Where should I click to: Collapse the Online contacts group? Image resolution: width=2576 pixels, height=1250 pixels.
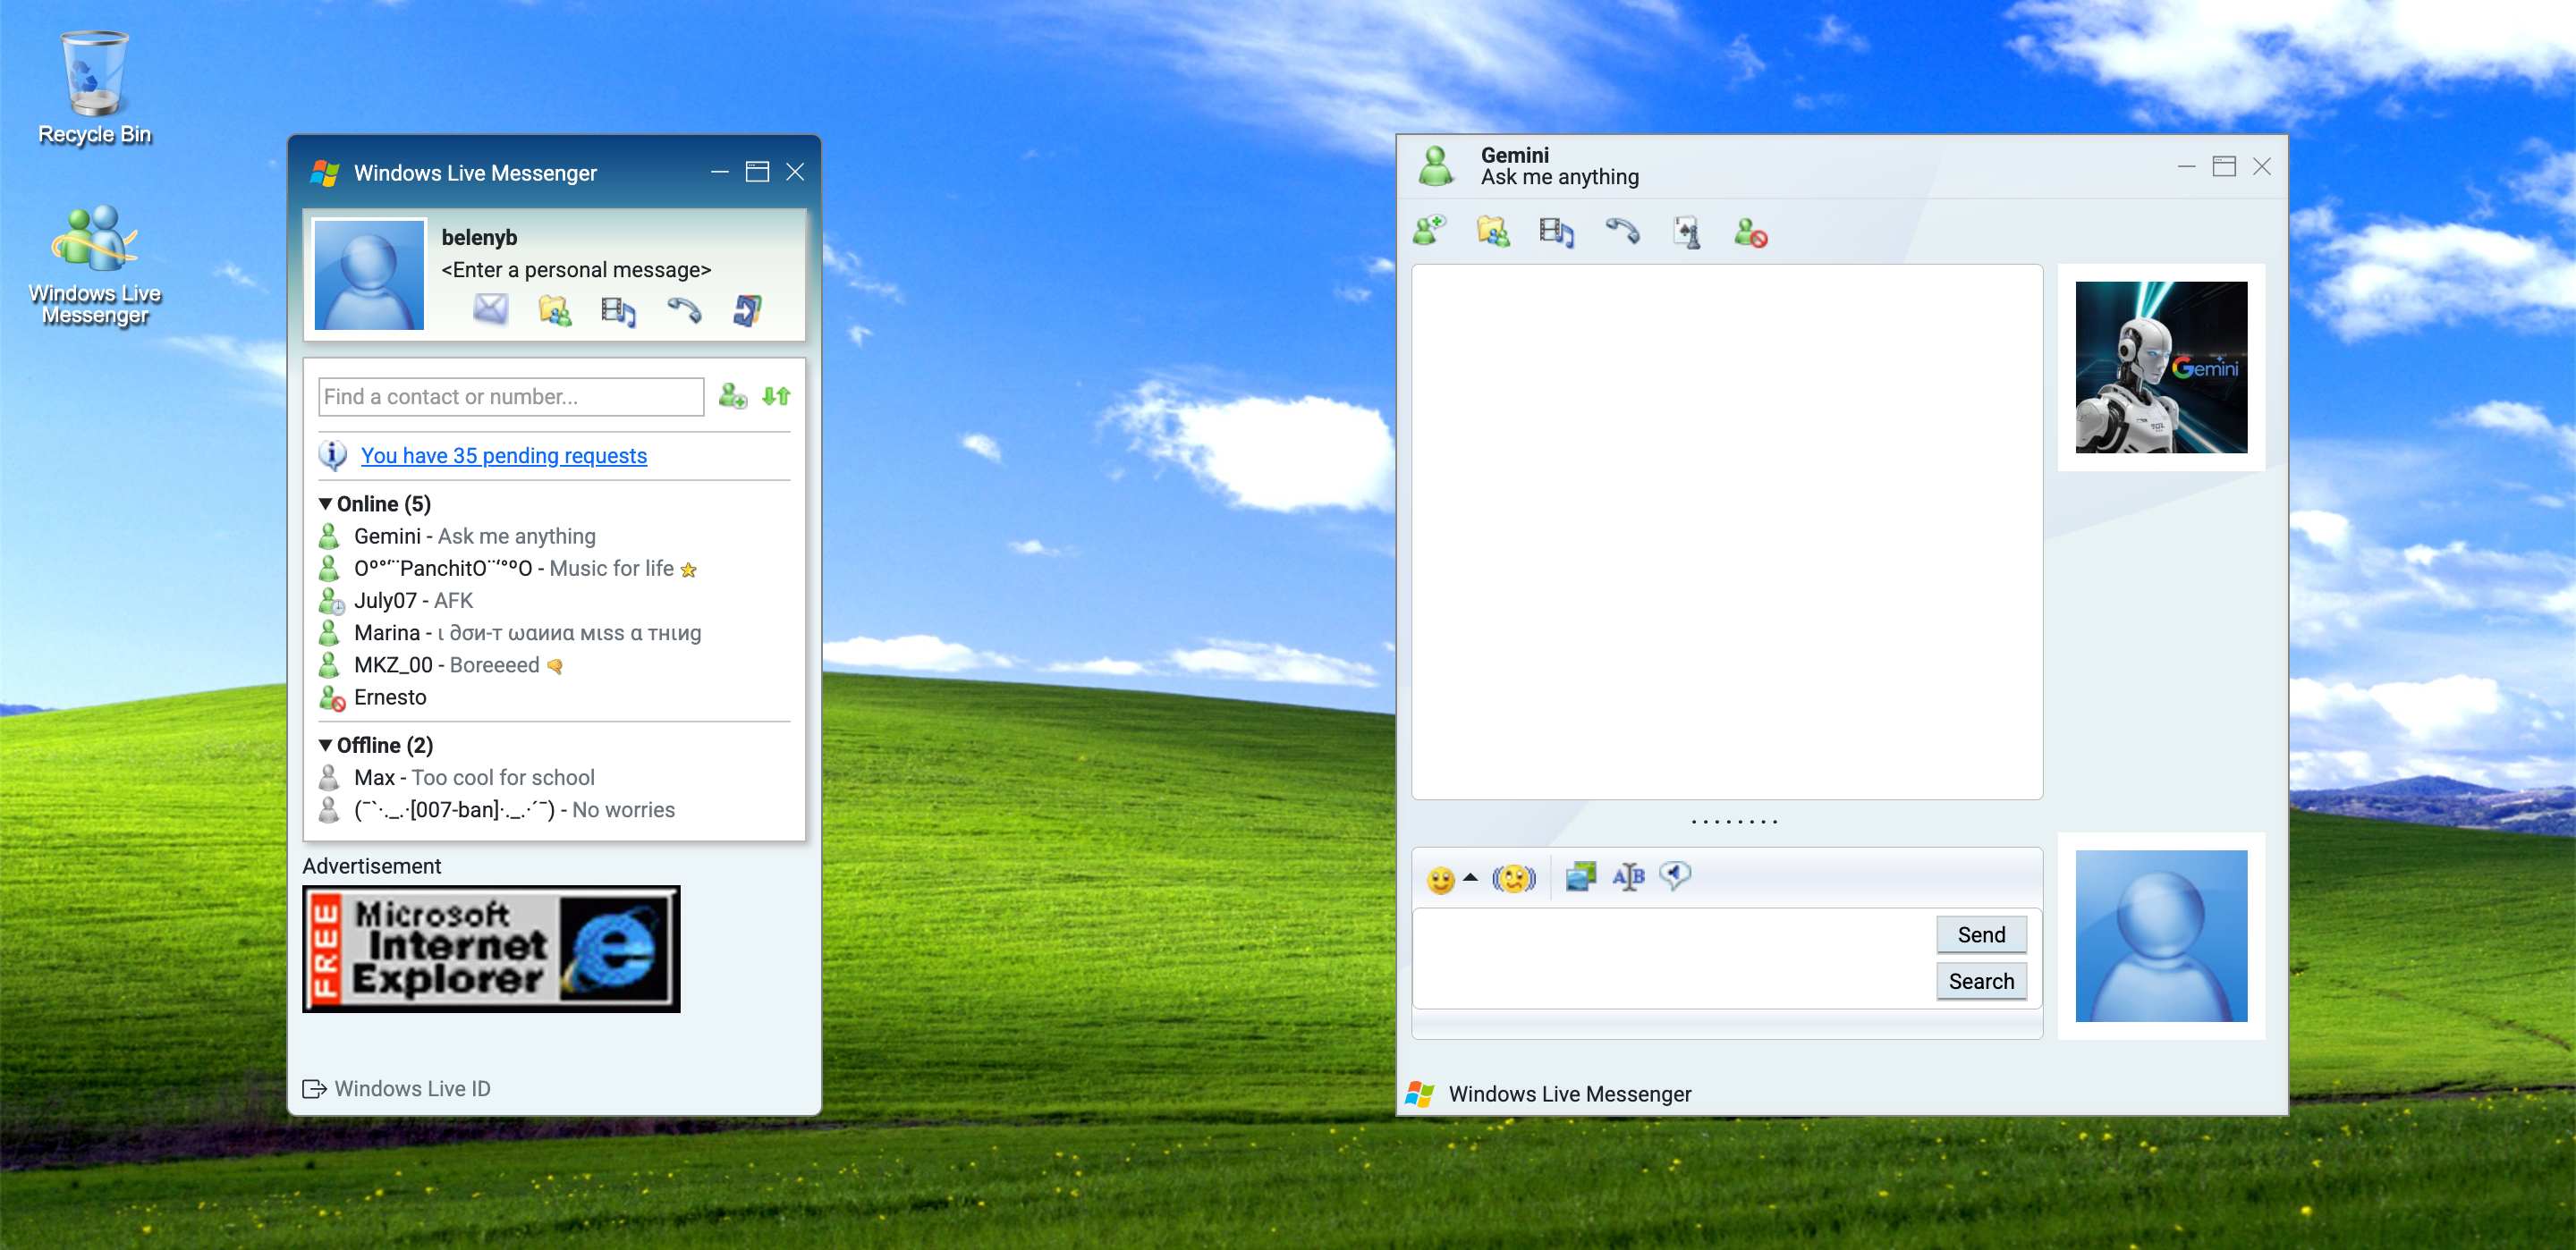(326, 503)
